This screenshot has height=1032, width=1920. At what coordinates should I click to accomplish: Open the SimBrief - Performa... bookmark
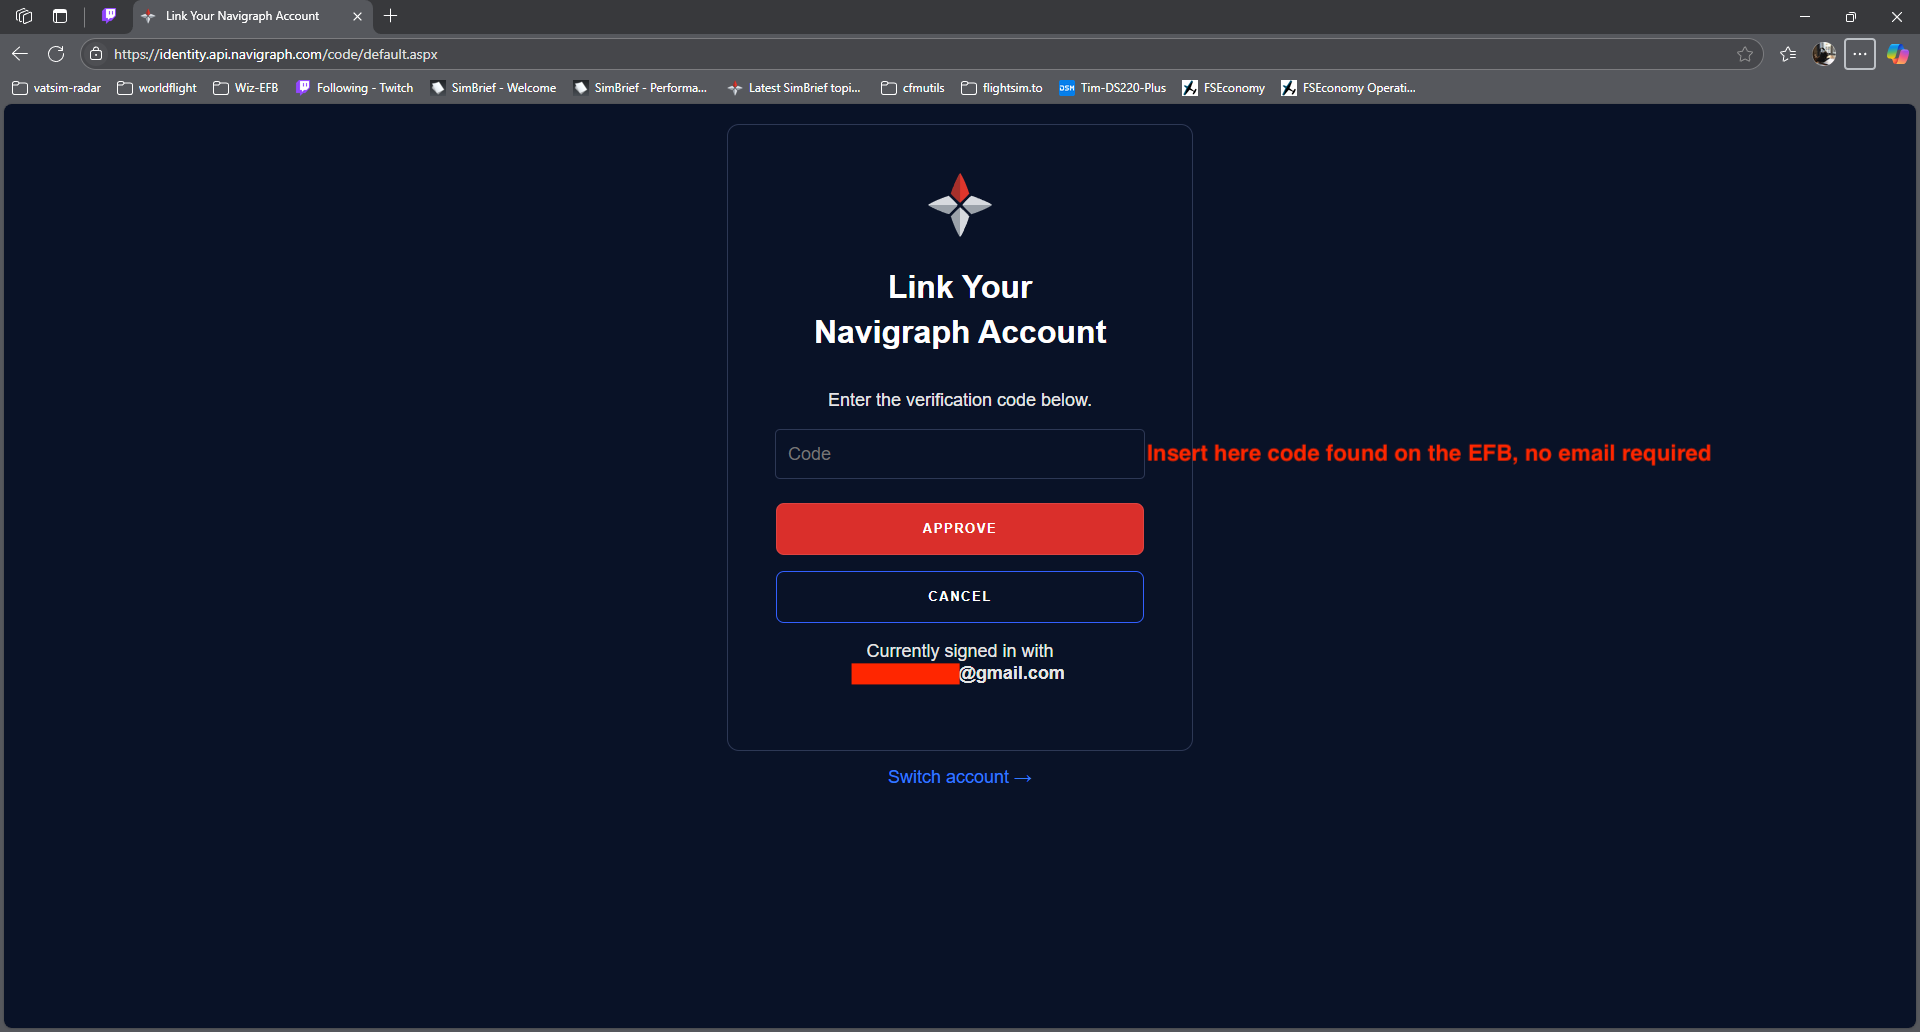point(640,88)
